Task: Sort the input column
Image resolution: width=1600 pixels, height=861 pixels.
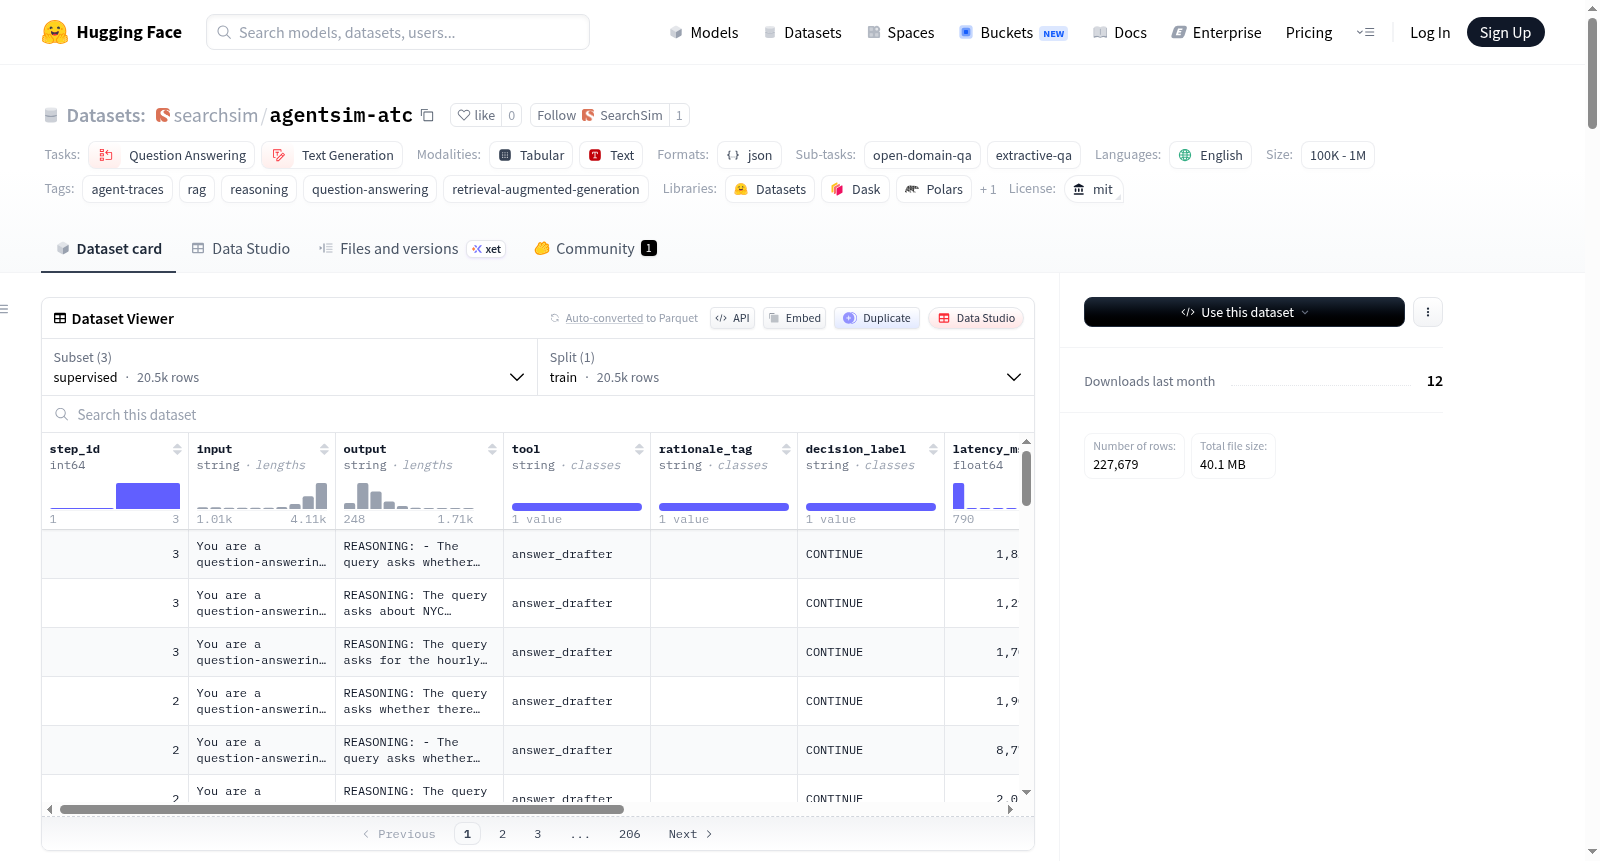Action: click(x=324, y=449)
